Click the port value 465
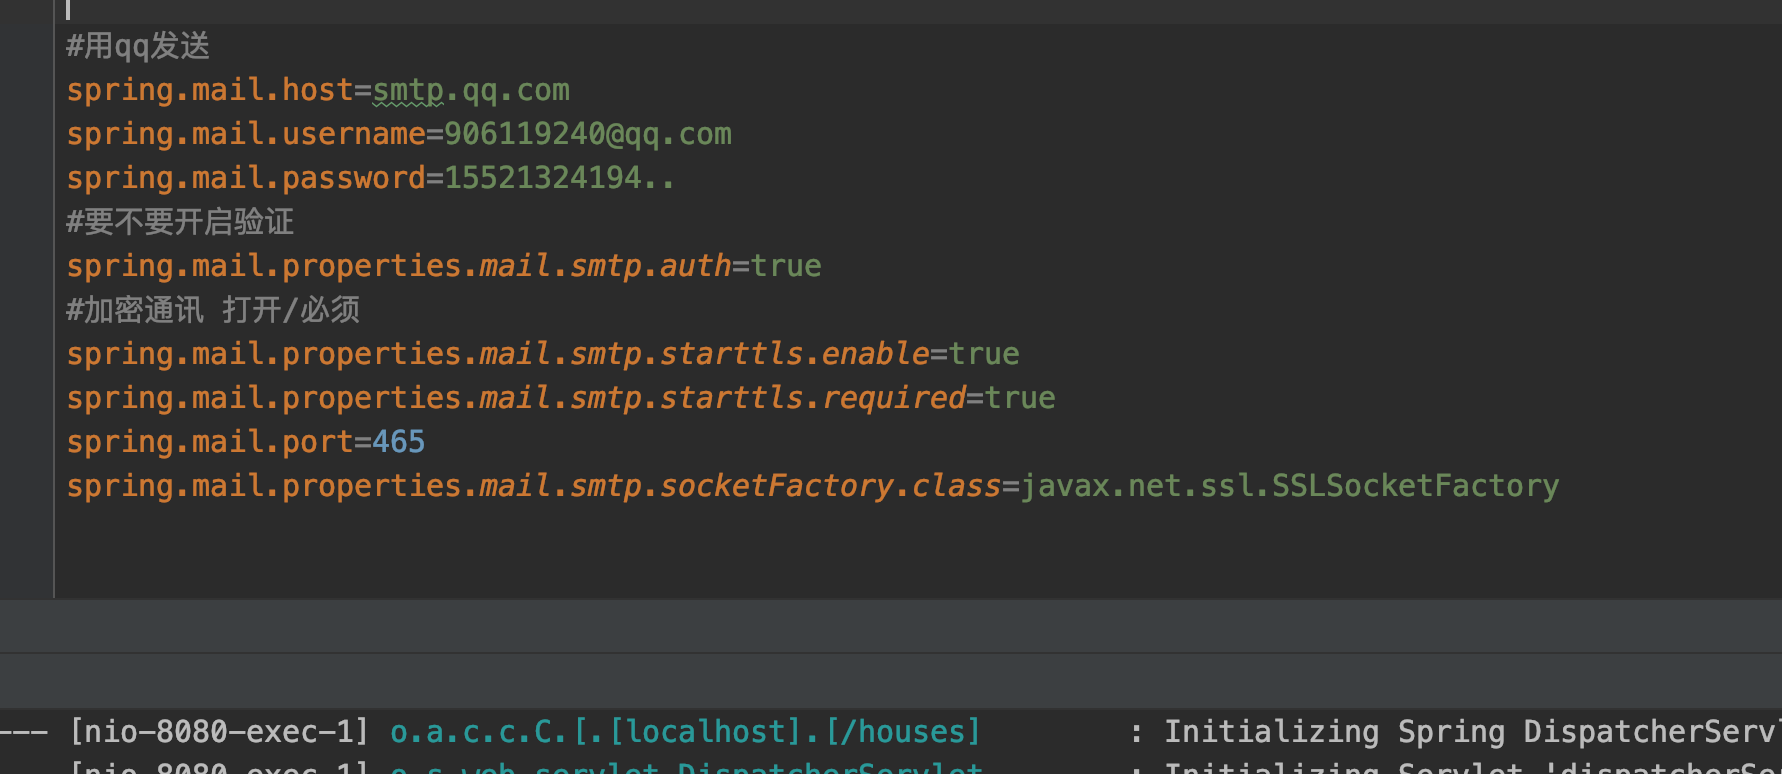Viewport: 1782px width, 774px height. click(399, 442)
